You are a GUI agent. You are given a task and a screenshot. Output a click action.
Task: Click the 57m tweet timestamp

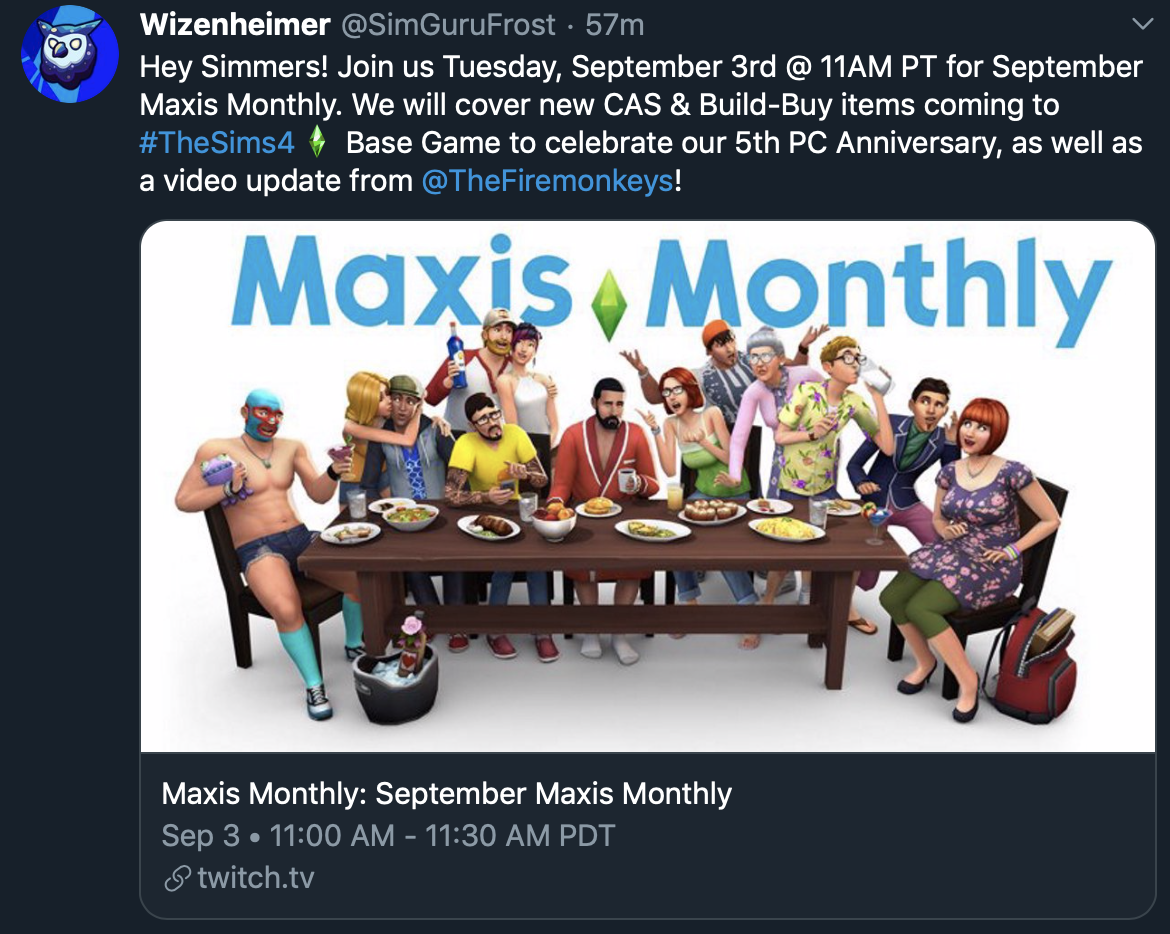[614, 25]
